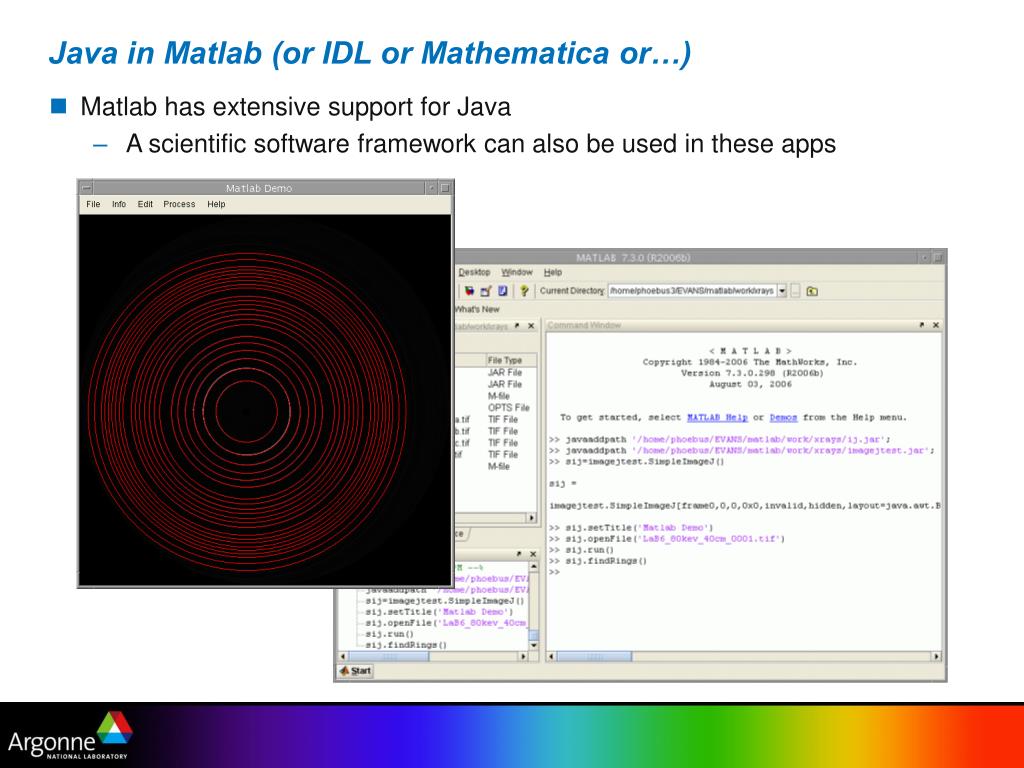The height and width of the screenshot is (768, 1024).
Task: Click the MATLAB Start button
Action: tap(355, 671)
